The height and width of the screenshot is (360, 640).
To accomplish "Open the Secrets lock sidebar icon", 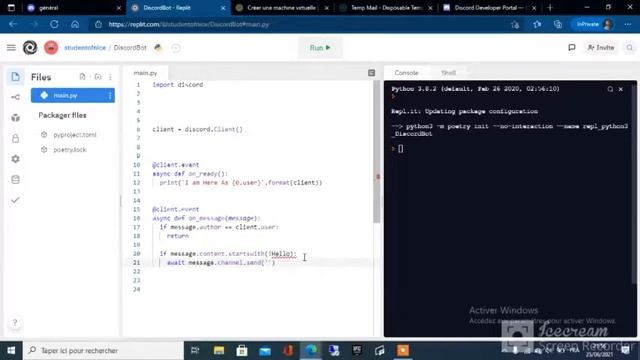I will point(16,138).
